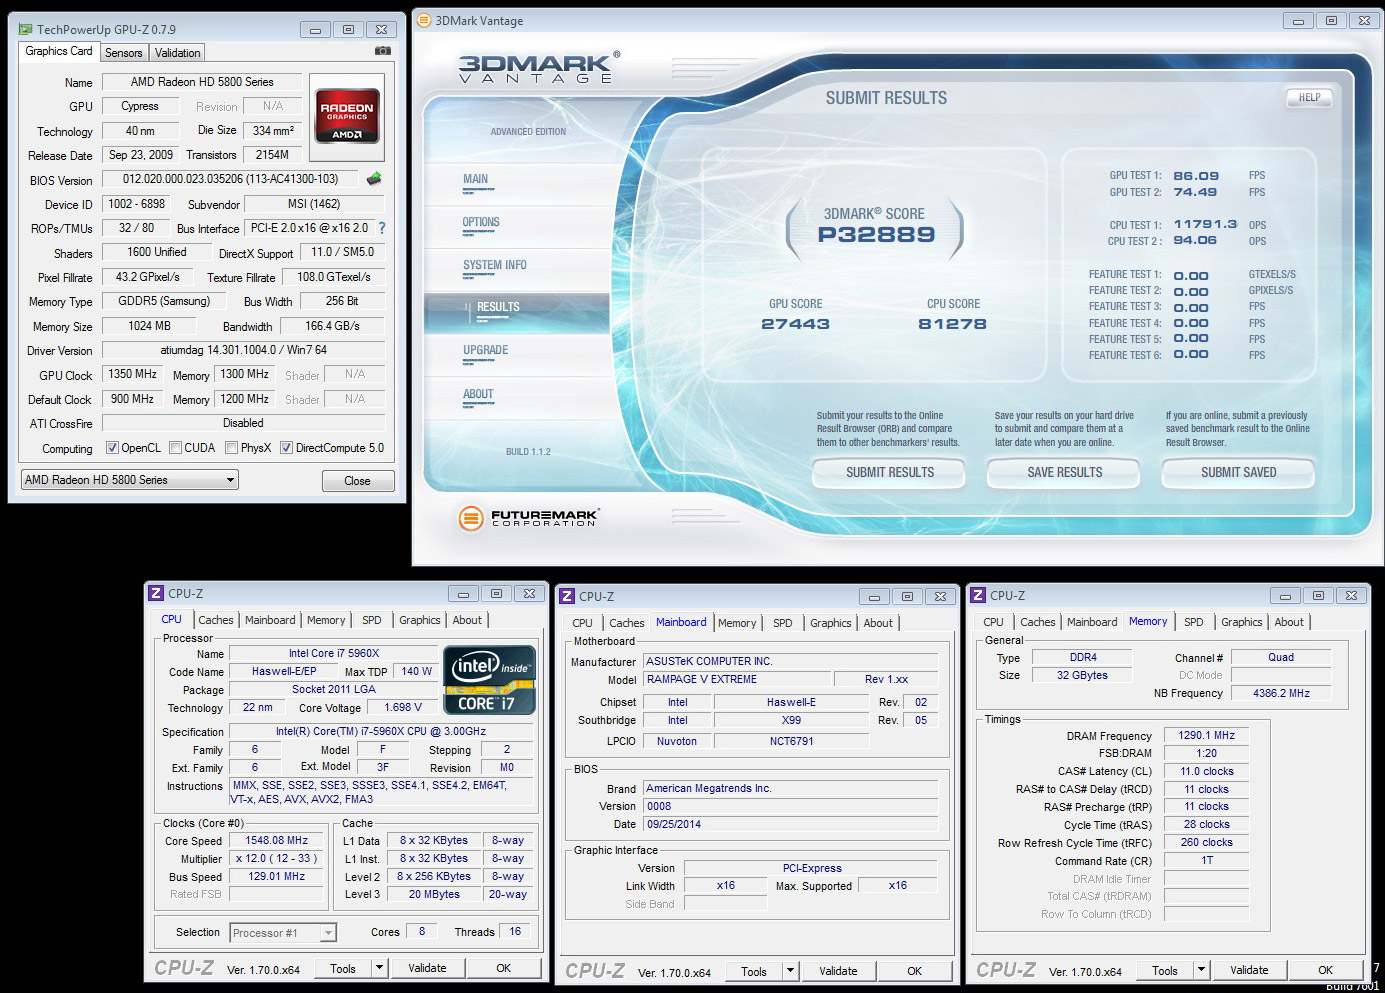Click the DRAM Frequency value 1290.1 MHz
Viewport: 1385px width, 993px height.
[1207, 735]
